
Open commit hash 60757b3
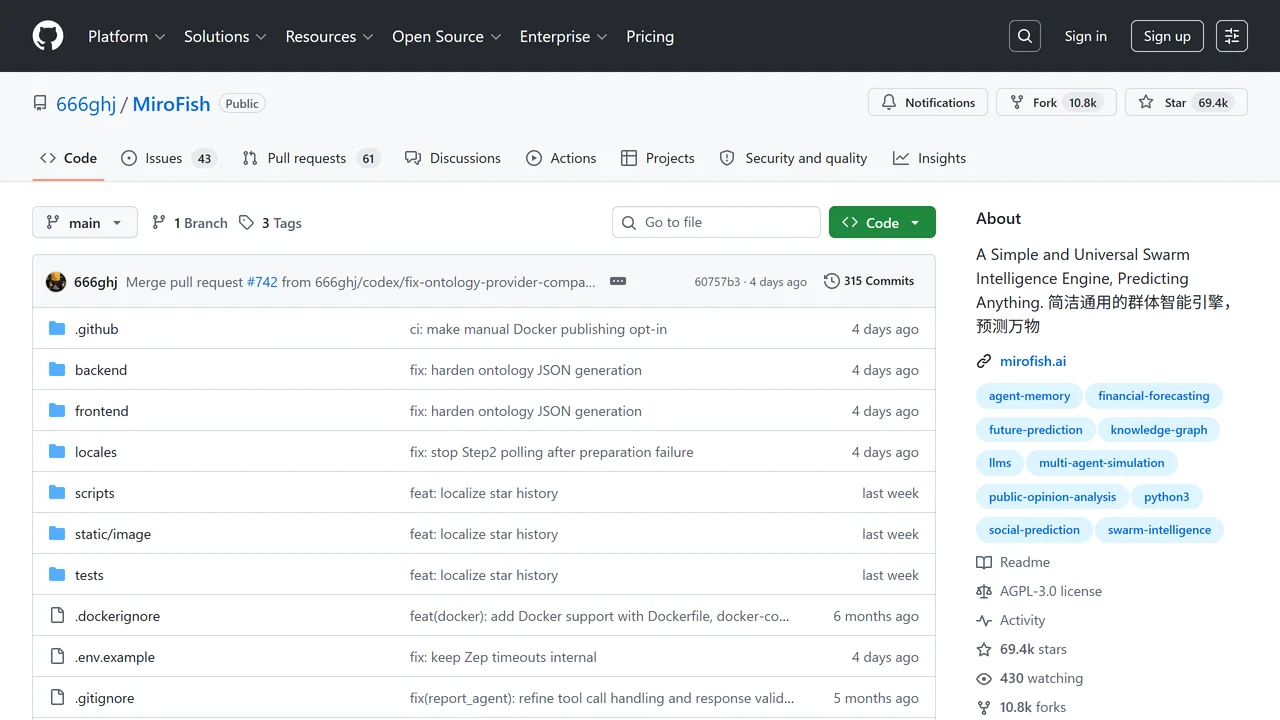pyautogui.click(x=717, y=282)
